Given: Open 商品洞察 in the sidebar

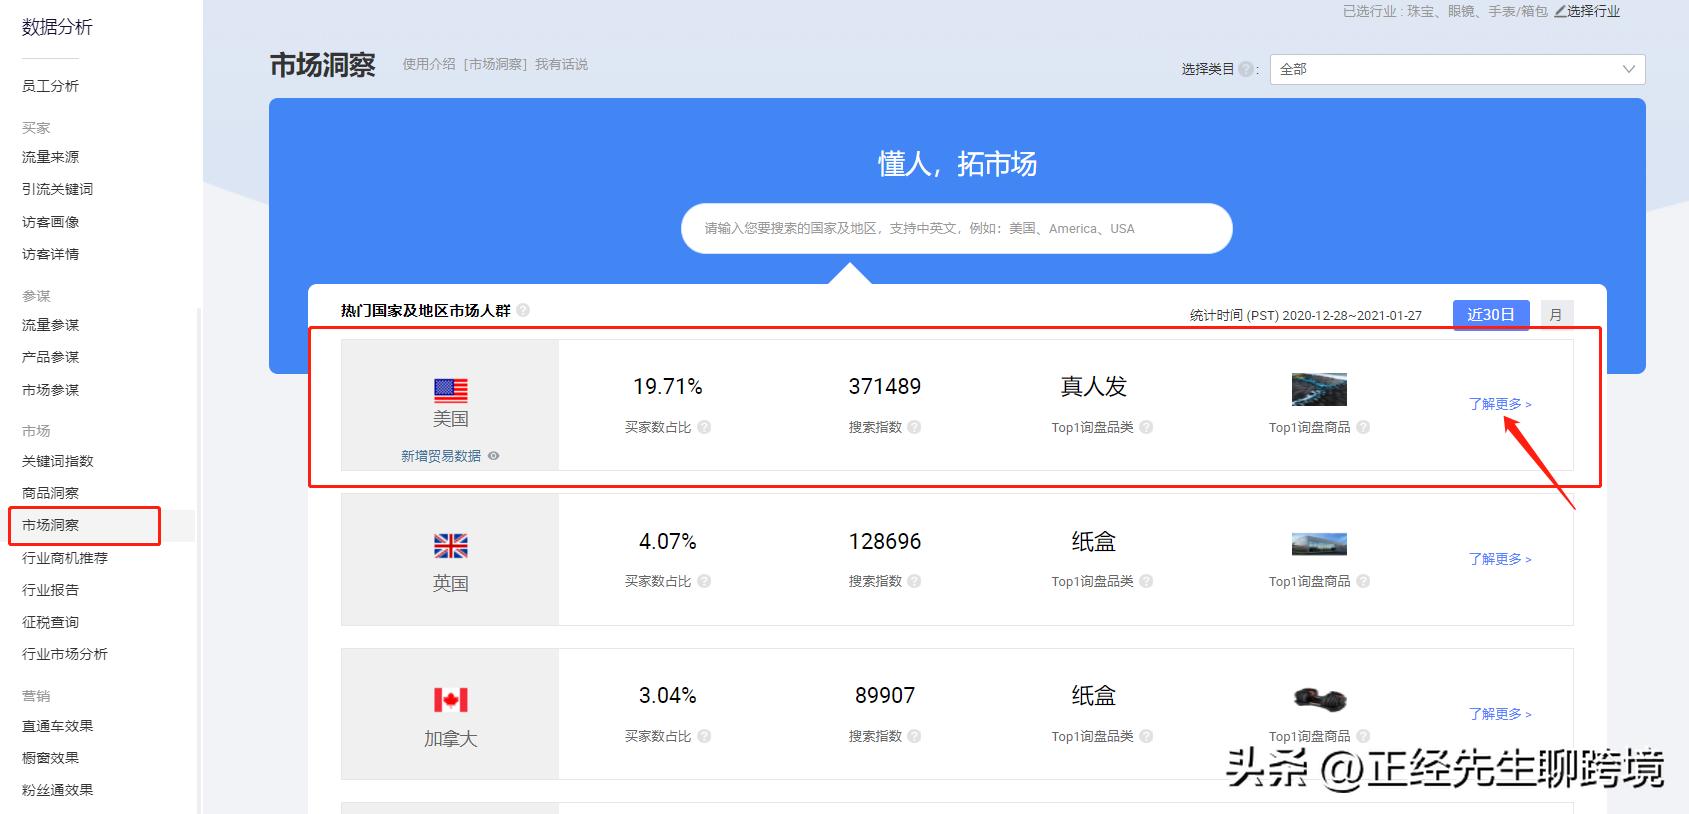Looking at the screenshot, I should click(x=50, y=493).
